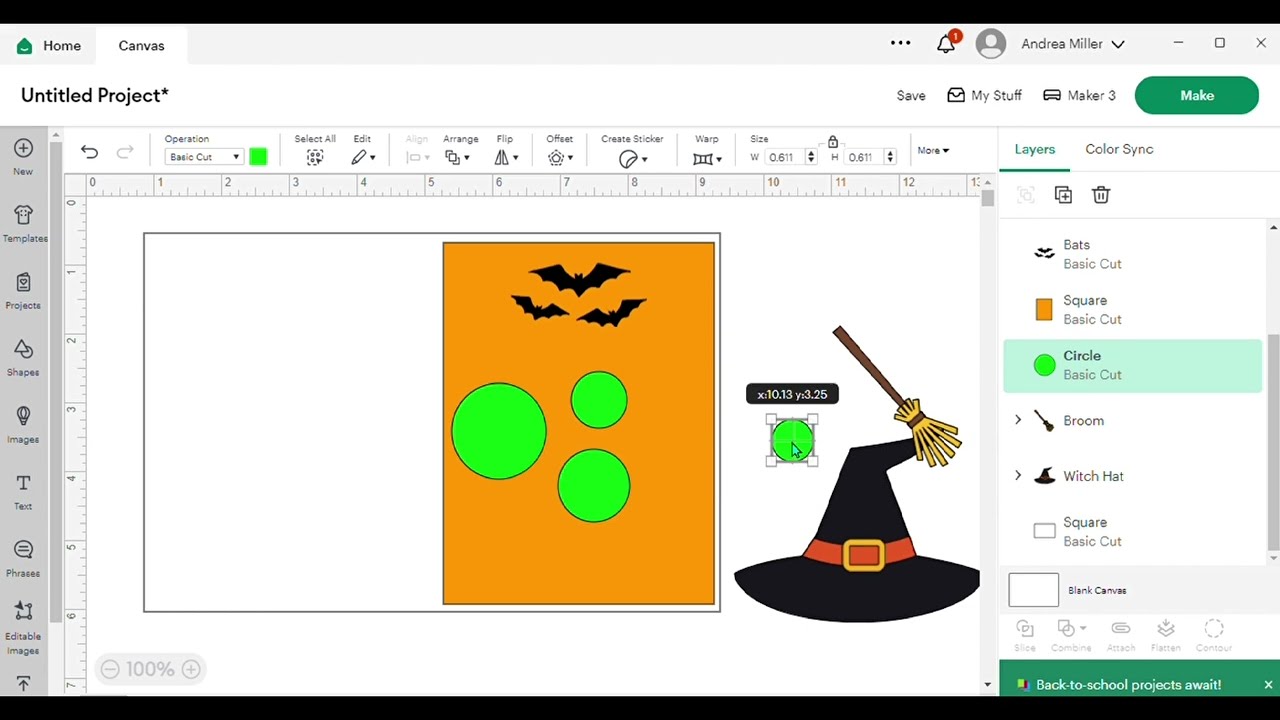Click the Undo arrow
Viewport: 1280px width, 720px height.
click(x=89, y=151)
